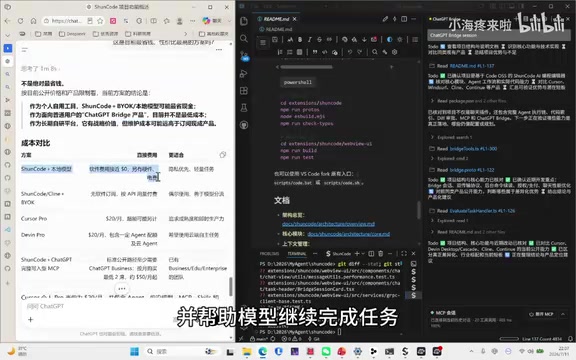This screenshot has width=576, height=360.
Task: Collapse the MCP session card with chevron
Action: (563, 314)
